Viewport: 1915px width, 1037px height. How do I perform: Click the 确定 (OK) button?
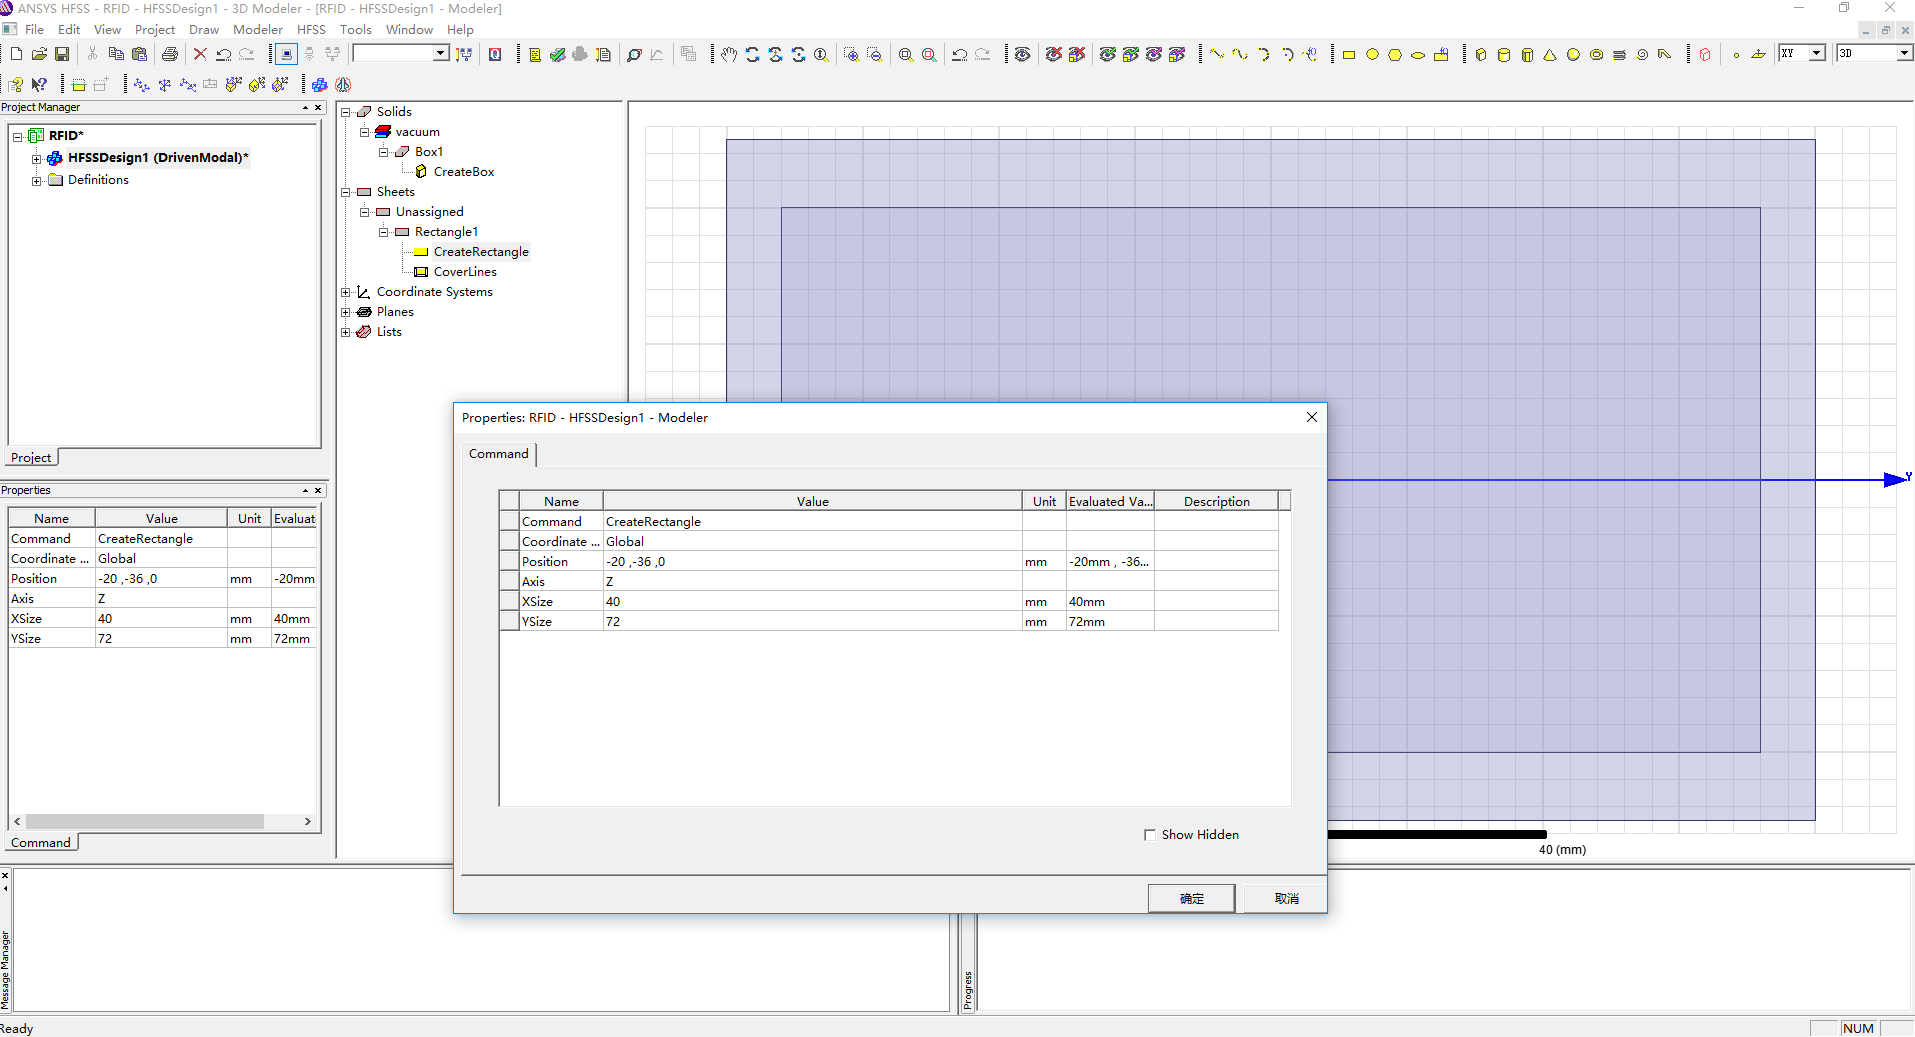pos(1191,898)
